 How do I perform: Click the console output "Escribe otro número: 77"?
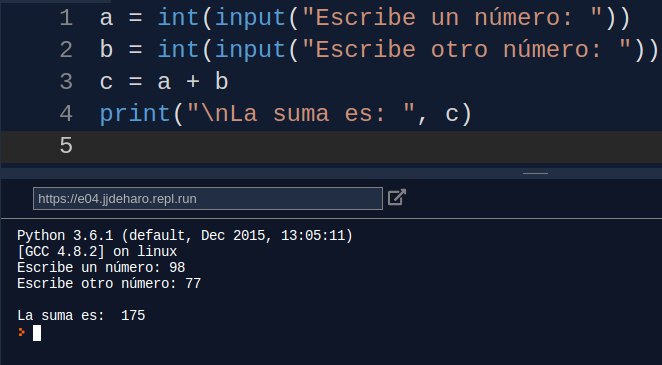click(x=109, y=284)
